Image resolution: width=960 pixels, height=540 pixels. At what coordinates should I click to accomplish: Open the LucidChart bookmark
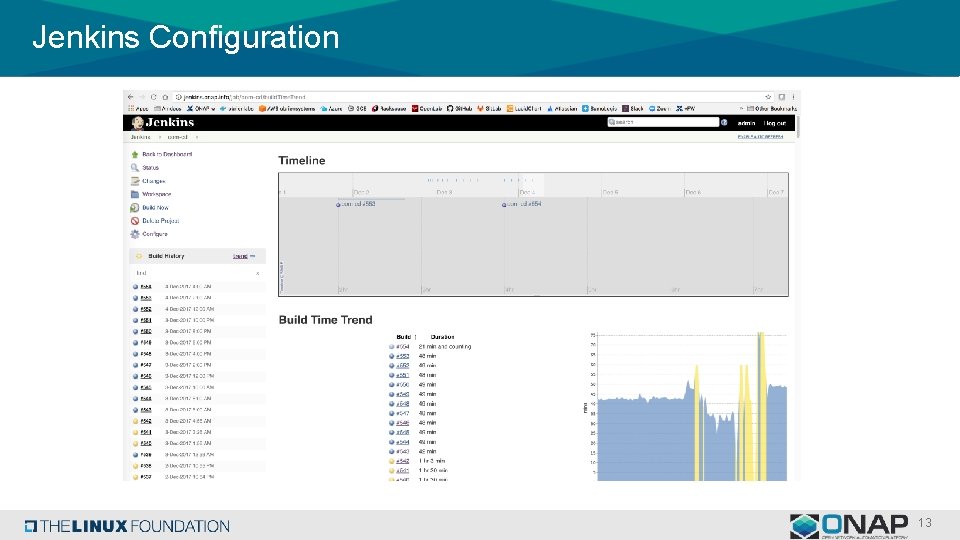[525, 108]
